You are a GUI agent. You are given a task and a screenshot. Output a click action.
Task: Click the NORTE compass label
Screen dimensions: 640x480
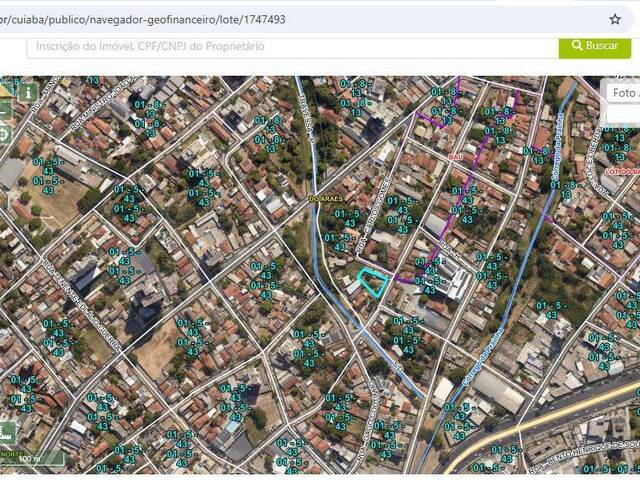(x=11, y=454)
